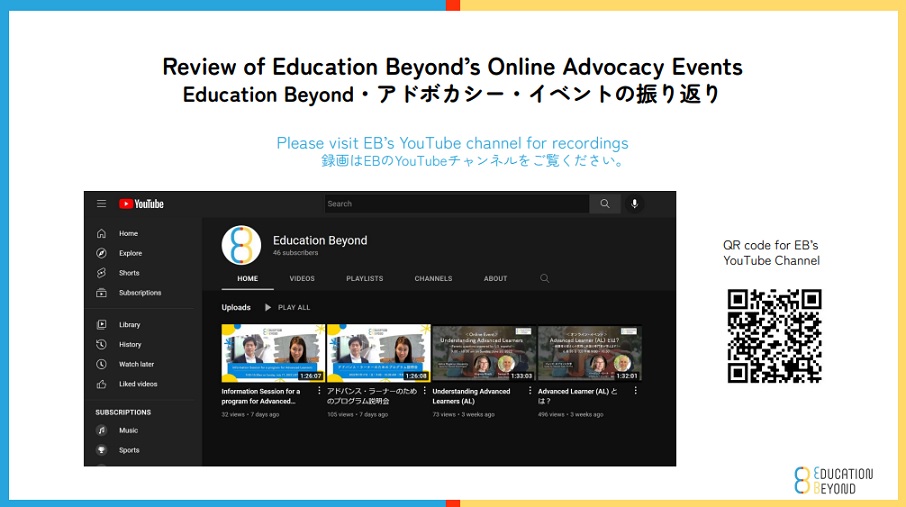The image size is (906, 507).
Task: Click the '73 views • 3 weeks ago' text
Action: [x=463, y=415]
